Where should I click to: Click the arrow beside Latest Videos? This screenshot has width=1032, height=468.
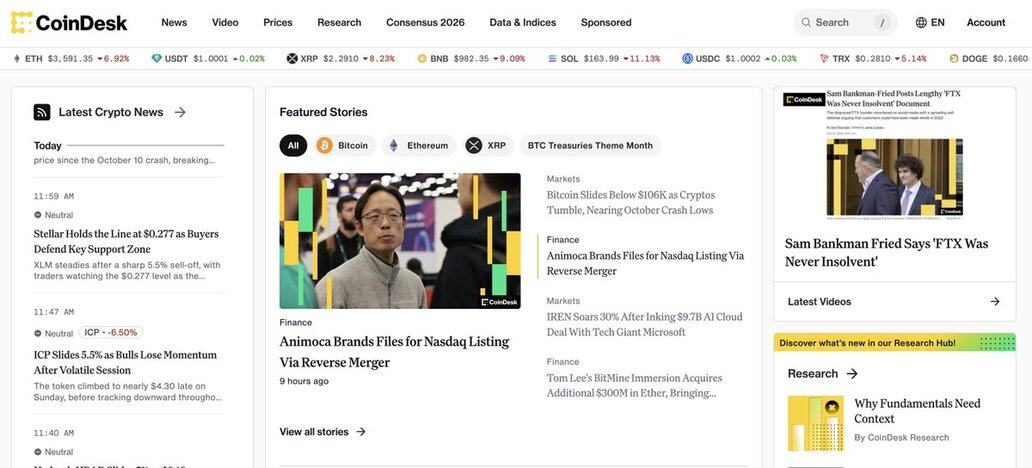[994, 301]
